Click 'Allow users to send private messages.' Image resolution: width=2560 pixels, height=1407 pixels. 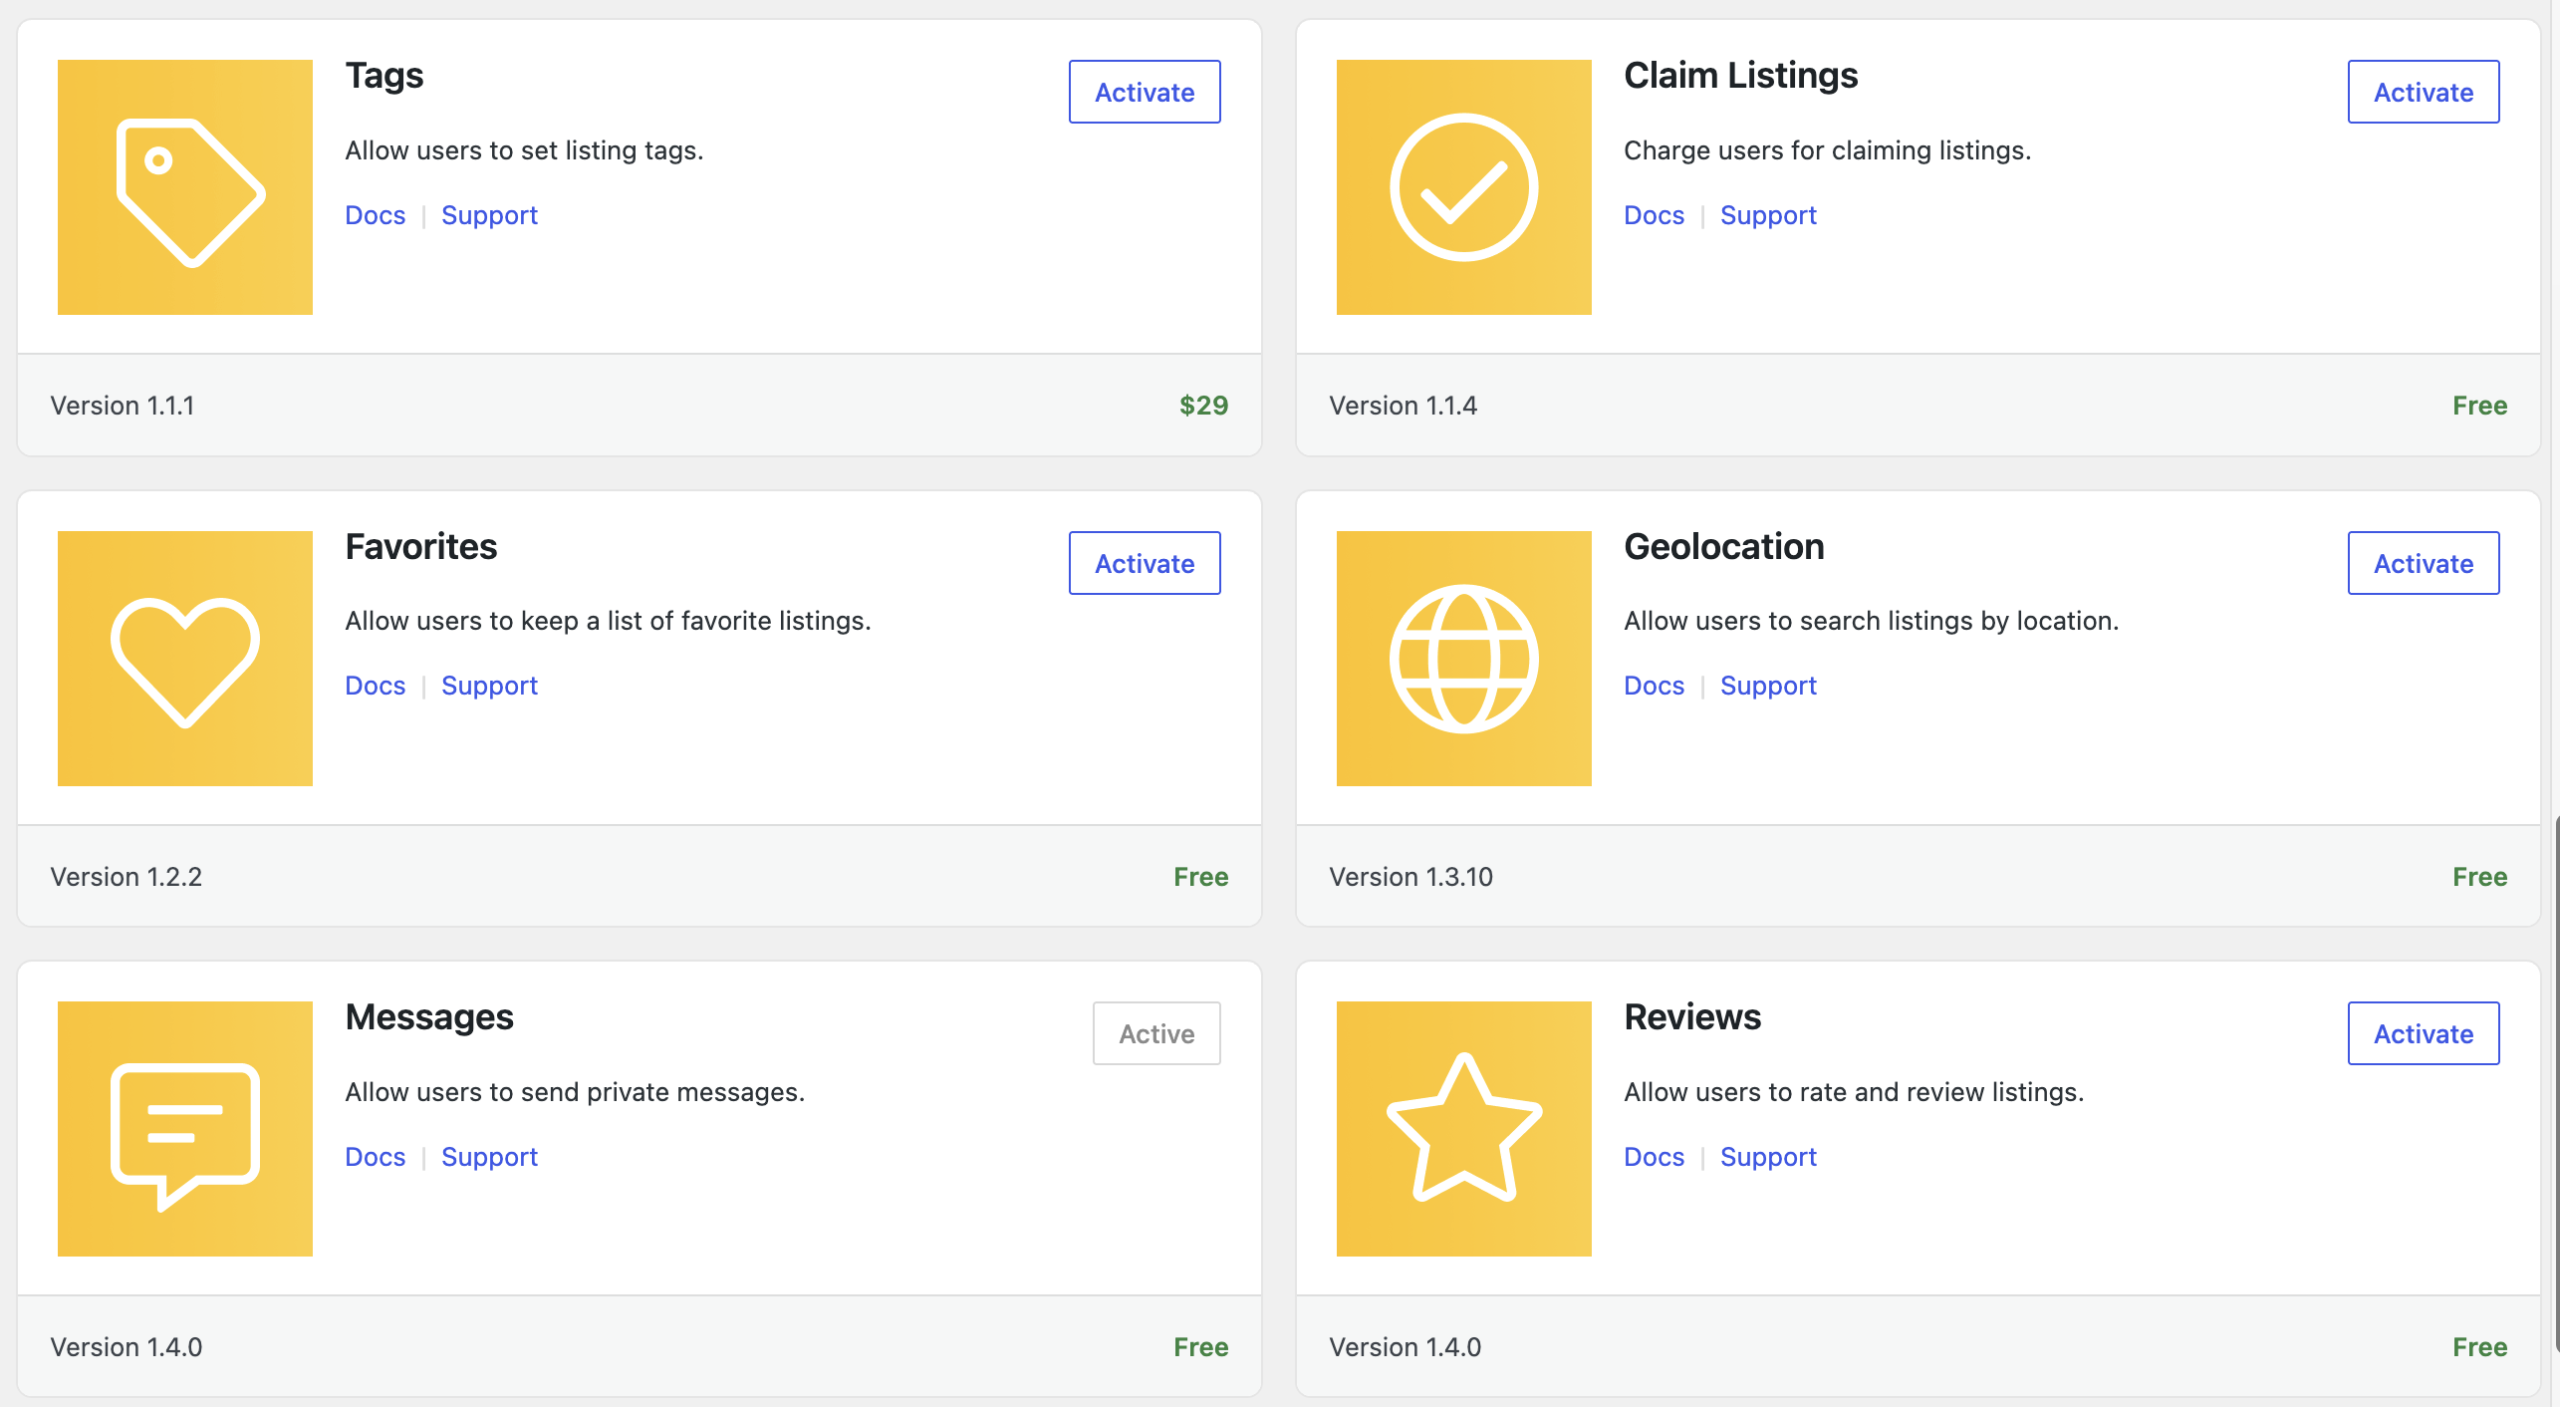point(575,1092)
